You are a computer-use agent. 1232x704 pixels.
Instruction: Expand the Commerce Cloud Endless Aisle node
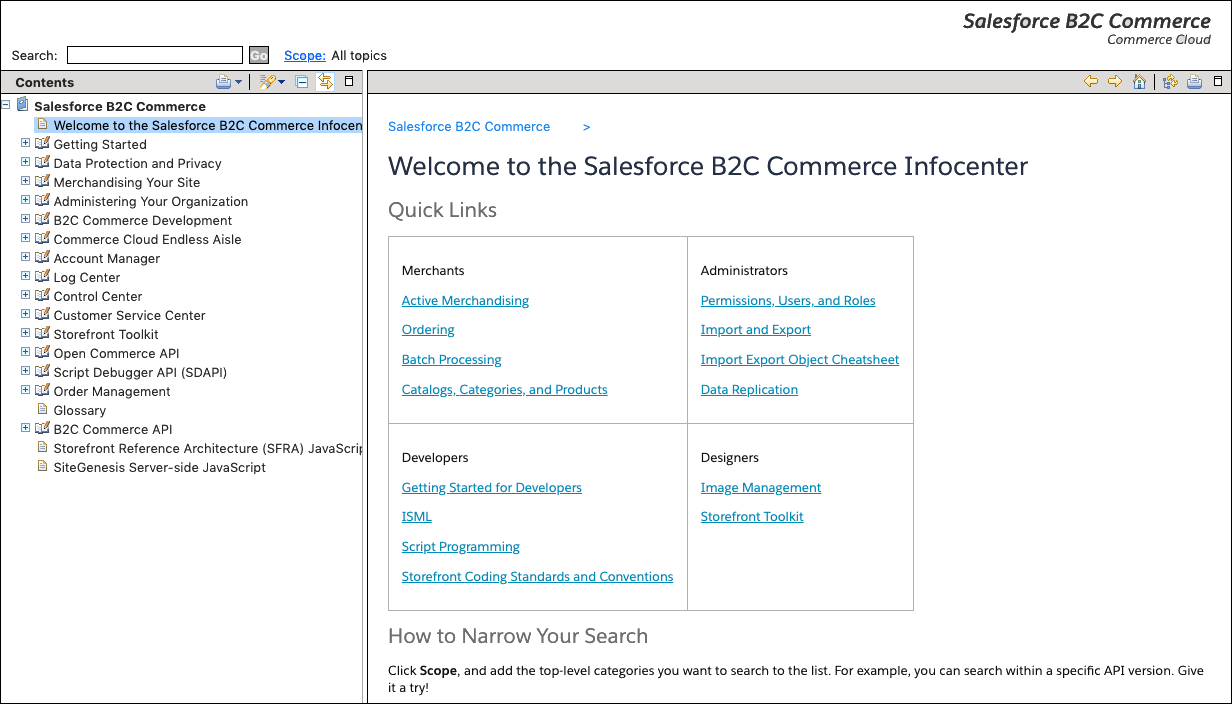coord(25,238)
